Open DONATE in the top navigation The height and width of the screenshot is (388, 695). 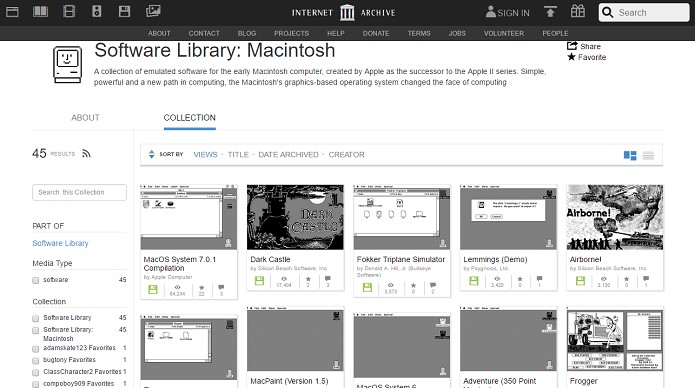pyautogui.click(x=376, y=33)
